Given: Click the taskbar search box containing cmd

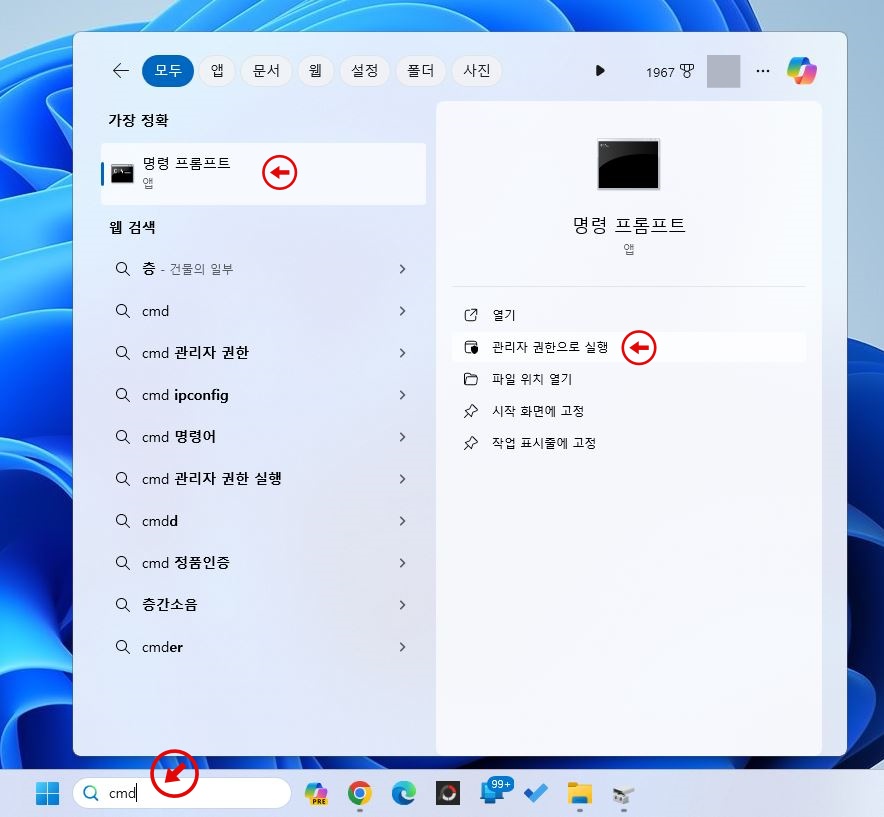Looking at the screenshot, I should [x=182, y=793].
